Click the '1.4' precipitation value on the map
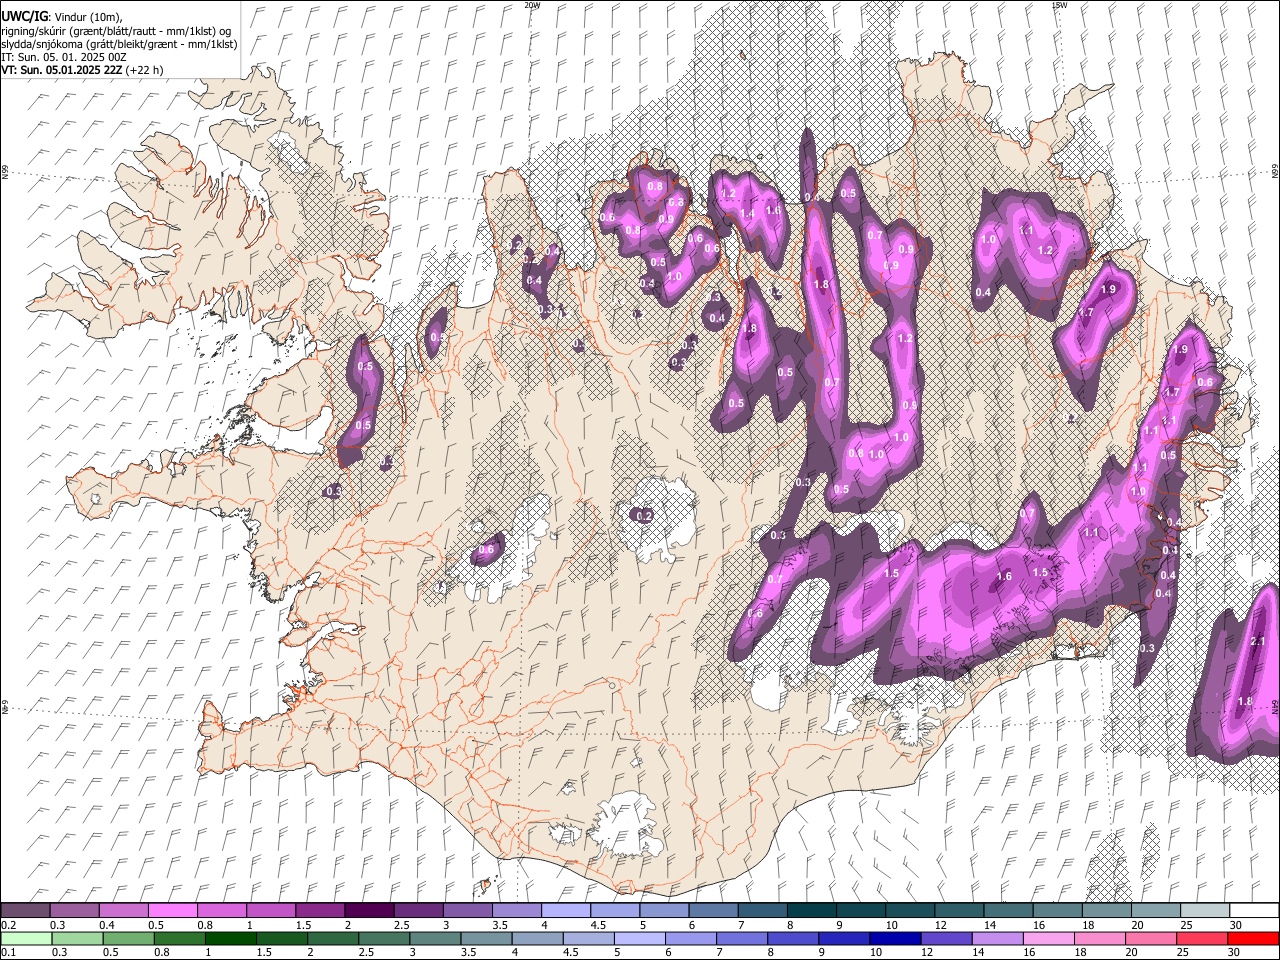Screen dimensions: 1280x960 pos(747,213)
